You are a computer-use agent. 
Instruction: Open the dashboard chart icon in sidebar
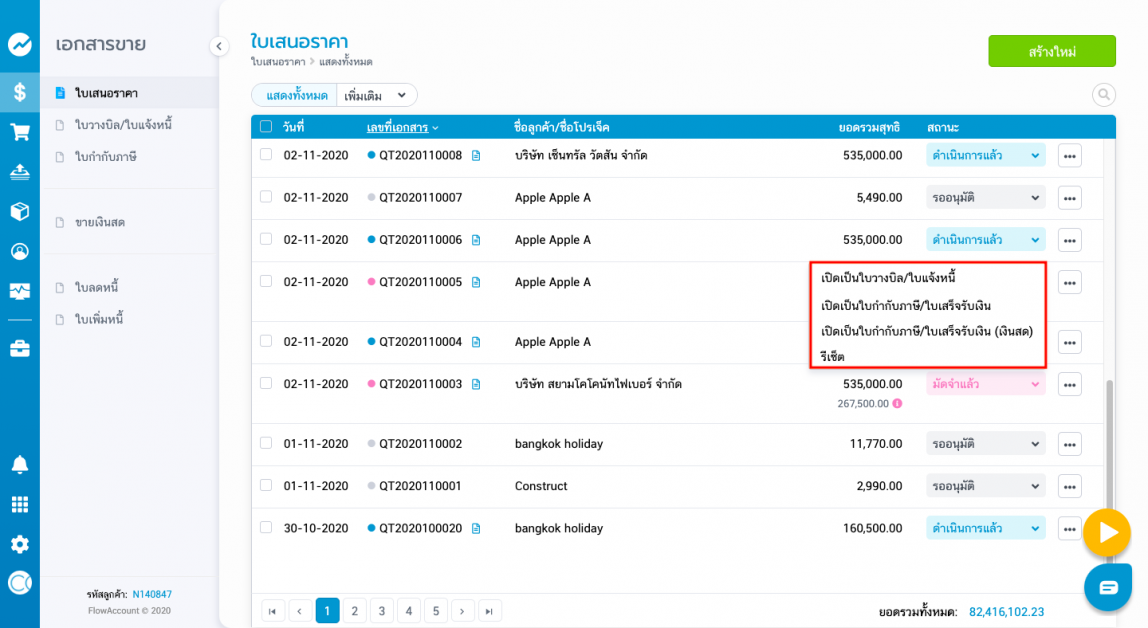[x=20, y=45]
